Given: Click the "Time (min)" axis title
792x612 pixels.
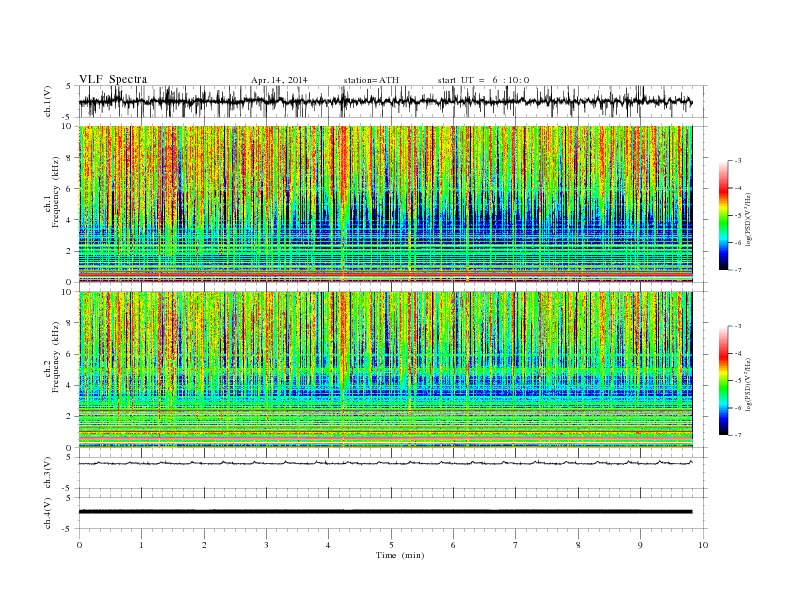Looking at the screenshot, I should pos(400,555).
